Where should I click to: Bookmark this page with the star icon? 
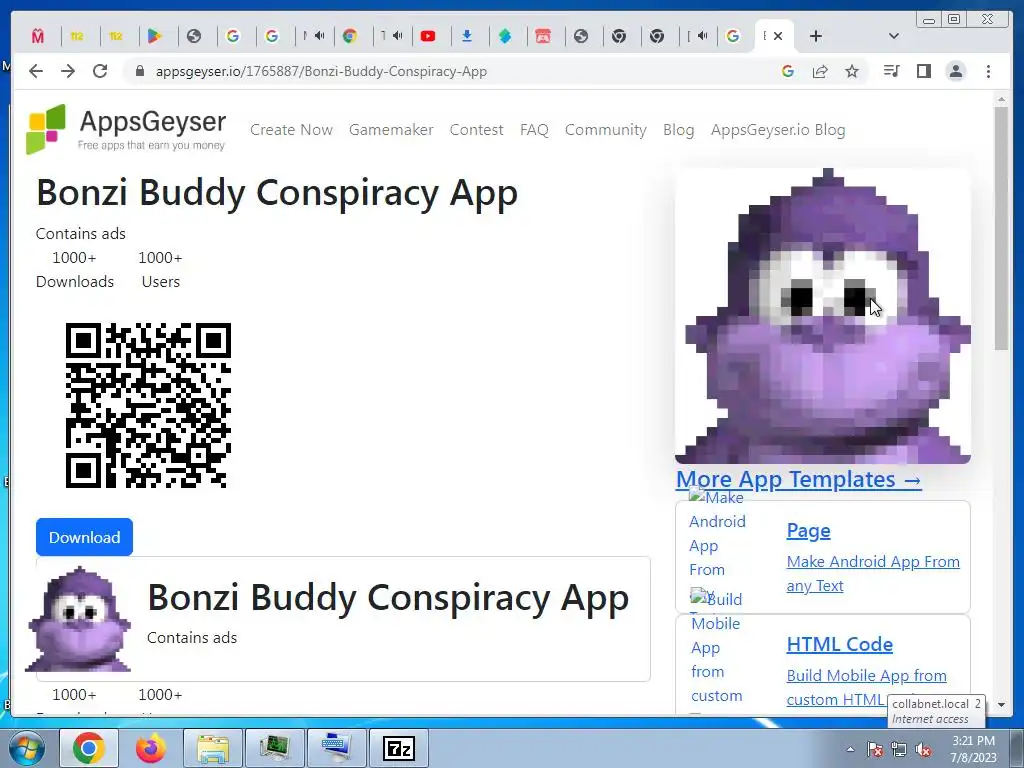[852, 71]
